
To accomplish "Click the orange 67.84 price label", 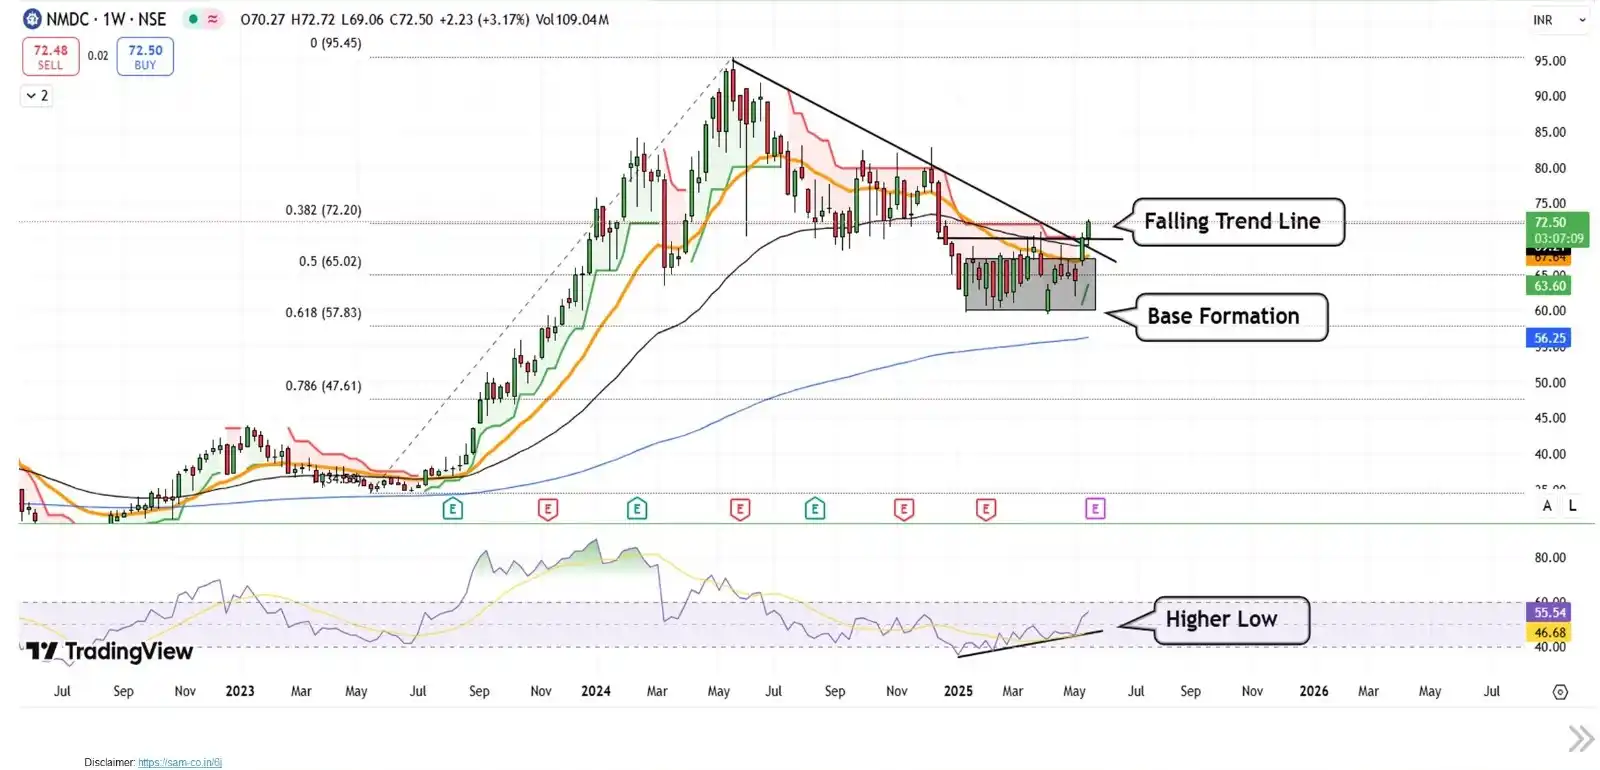I will point(1550,257).
